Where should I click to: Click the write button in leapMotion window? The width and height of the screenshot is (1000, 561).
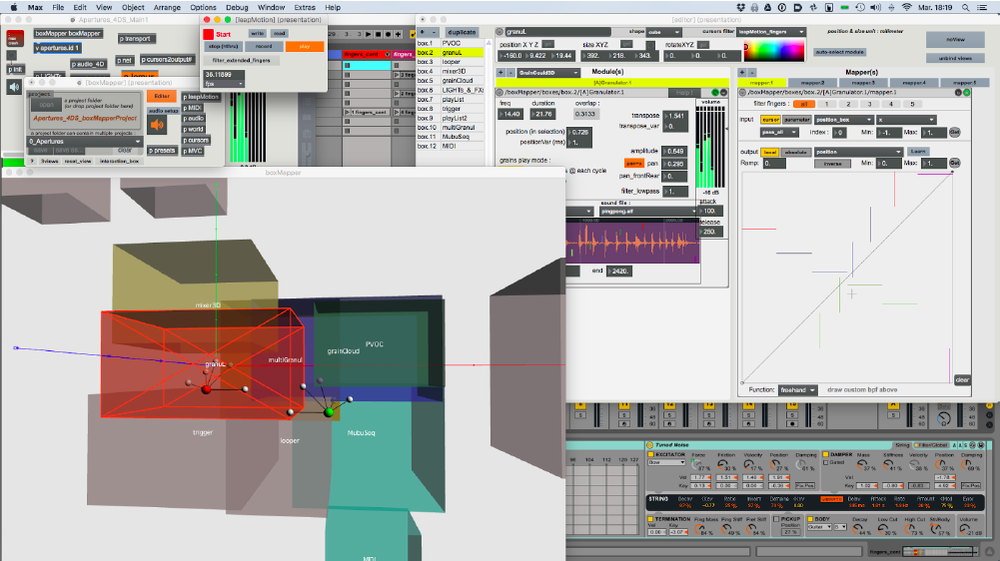[257, 34]
